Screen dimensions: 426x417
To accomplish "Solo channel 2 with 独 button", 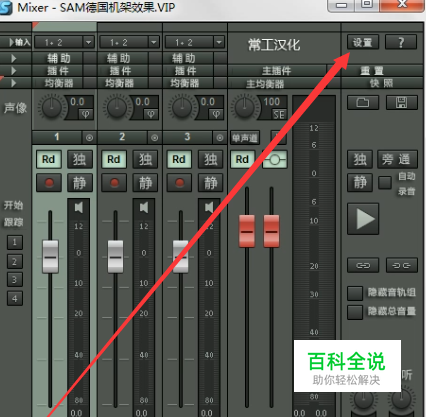I will click(145, 160).
